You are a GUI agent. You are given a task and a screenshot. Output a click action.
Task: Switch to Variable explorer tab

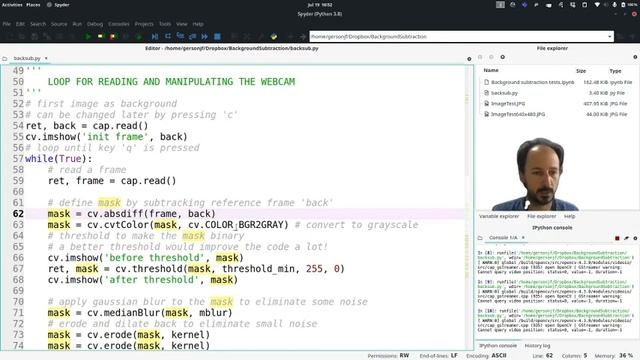499,216
